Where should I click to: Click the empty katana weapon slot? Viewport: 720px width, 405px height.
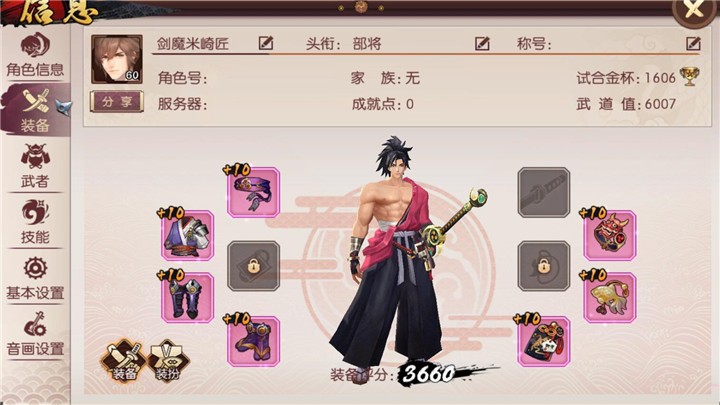544,192
